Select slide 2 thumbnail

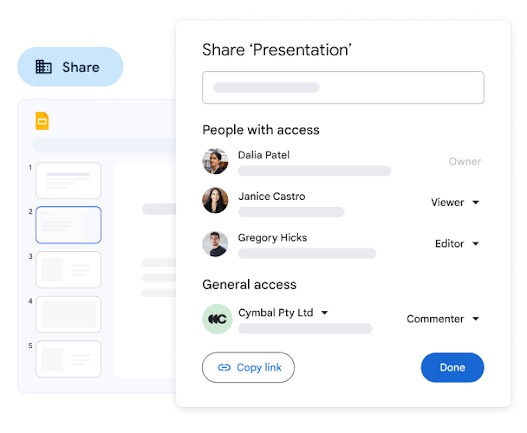pyautogui.click(x=69, y=225)
